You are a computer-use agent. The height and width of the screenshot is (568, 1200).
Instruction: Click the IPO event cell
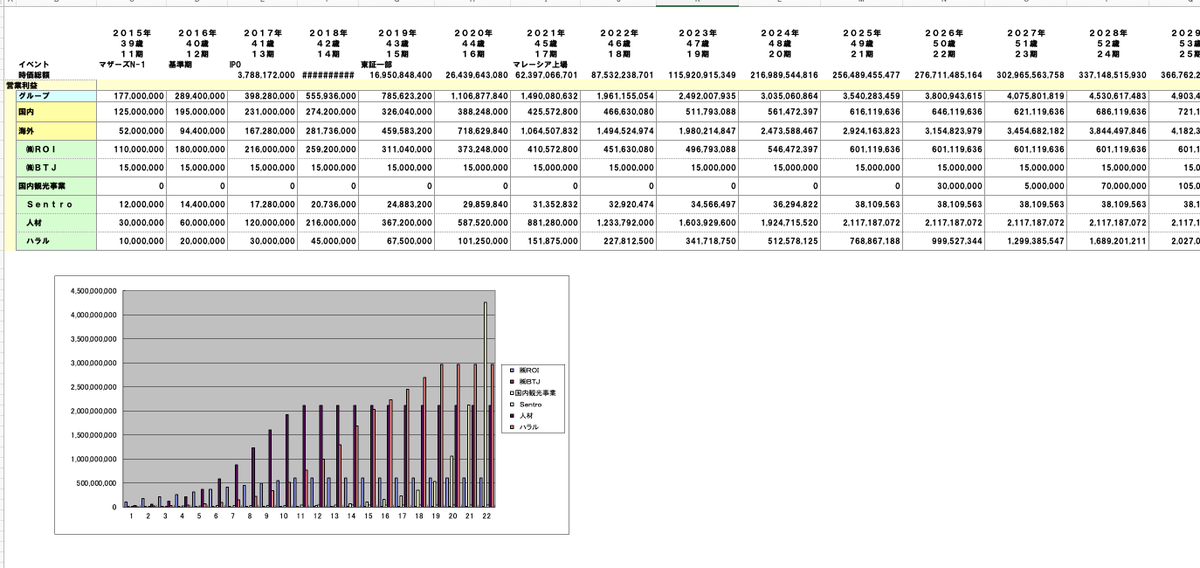point(236,64)
